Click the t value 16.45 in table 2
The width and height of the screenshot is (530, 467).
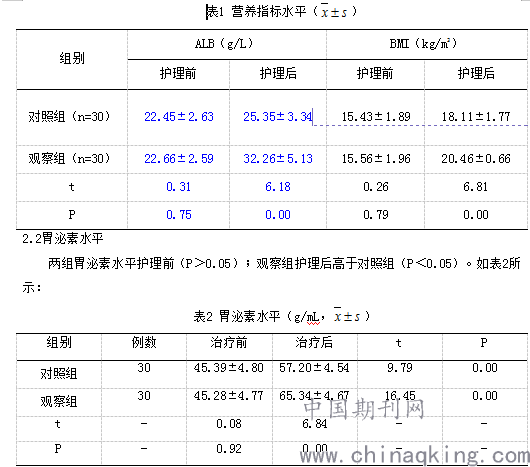(x=400, y=396)
